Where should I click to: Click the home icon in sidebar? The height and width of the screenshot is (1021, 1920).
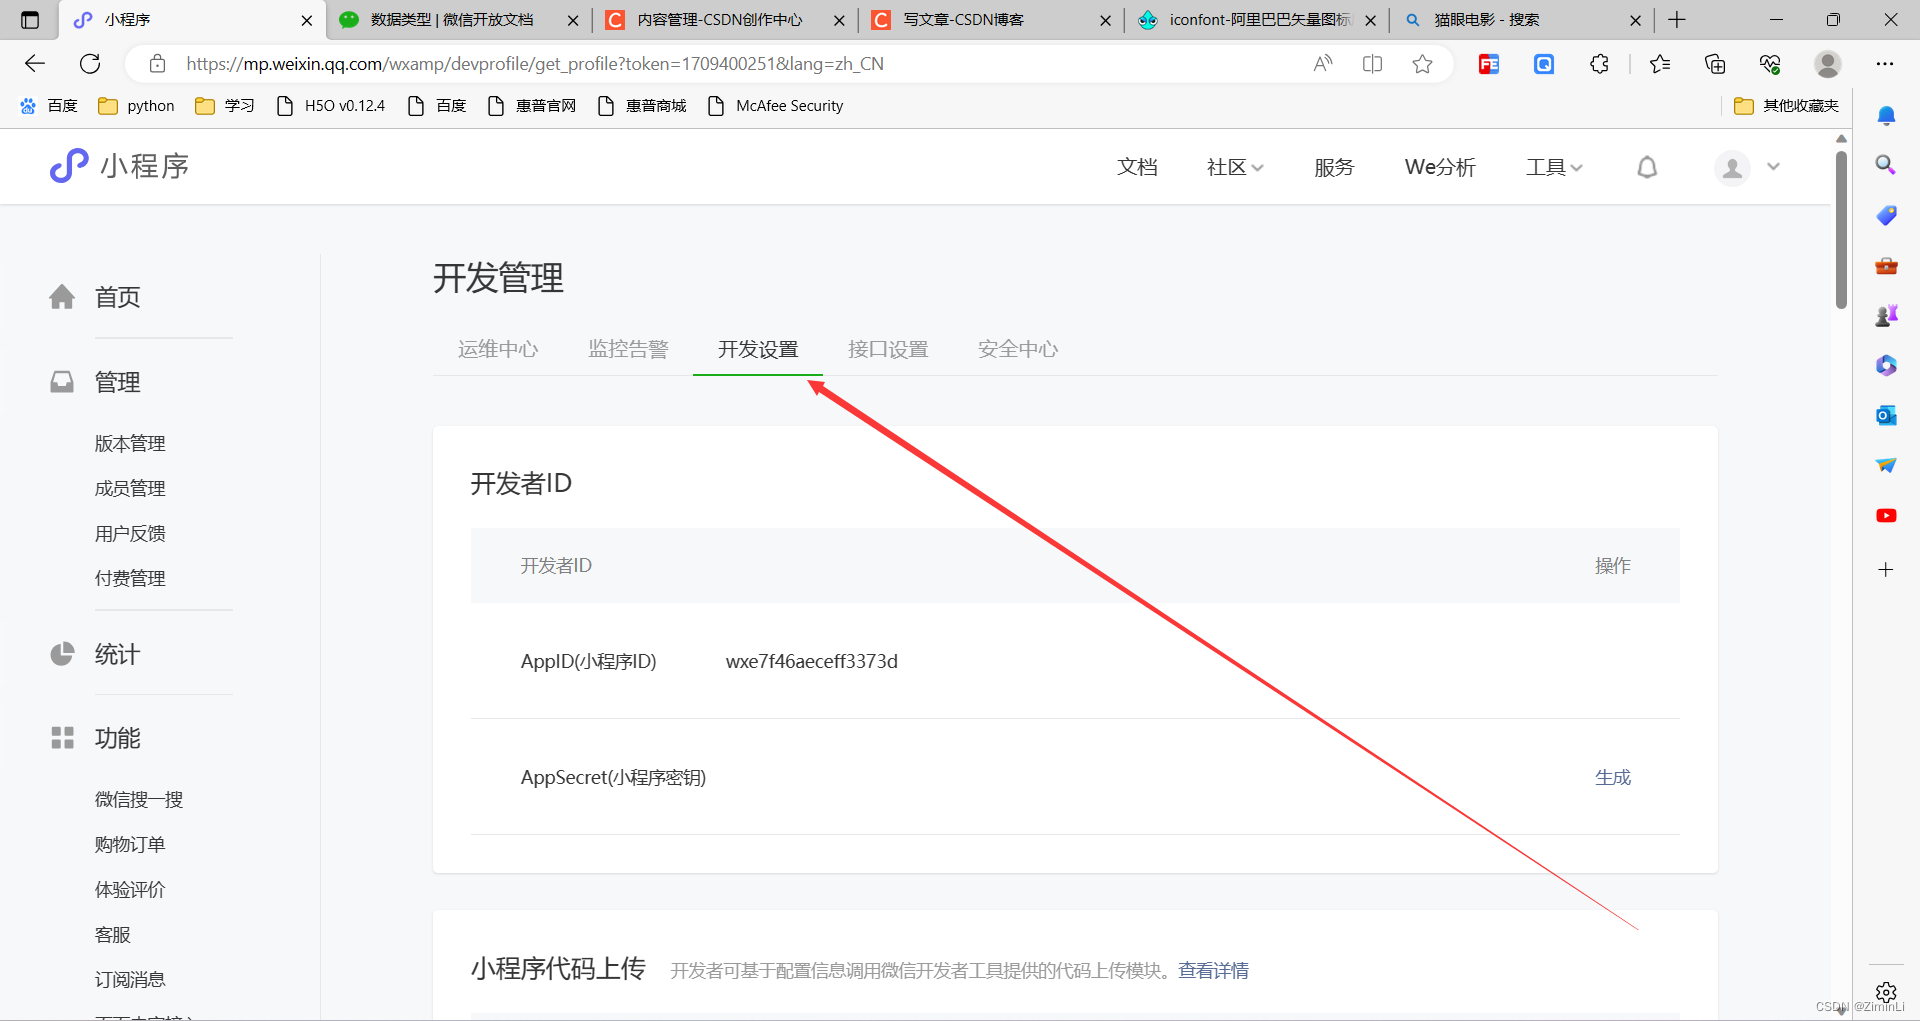pos(62,297)
